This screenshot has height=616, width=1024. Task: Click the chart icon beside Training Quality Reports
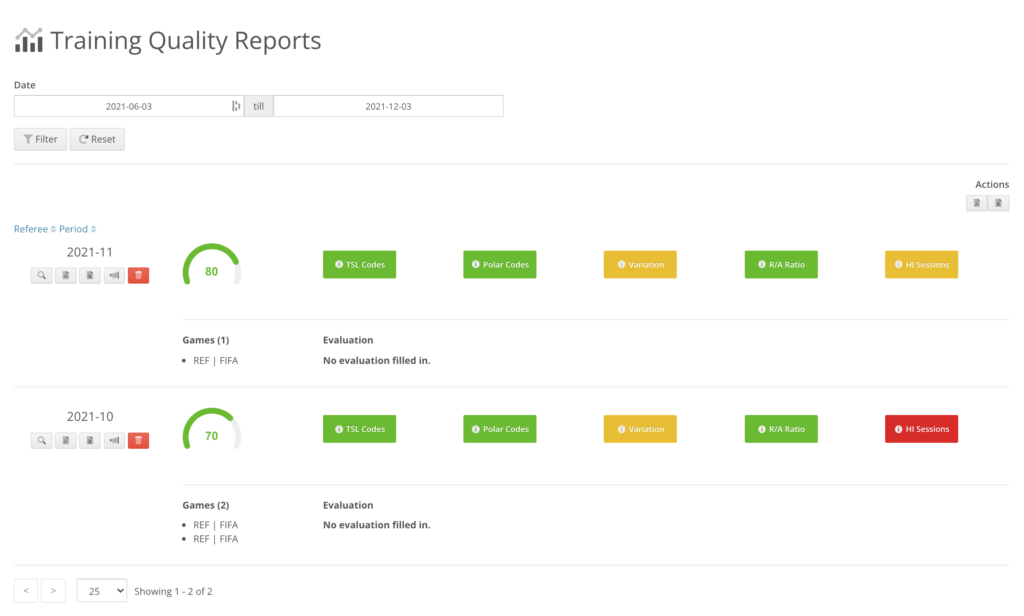click(29, 41)
